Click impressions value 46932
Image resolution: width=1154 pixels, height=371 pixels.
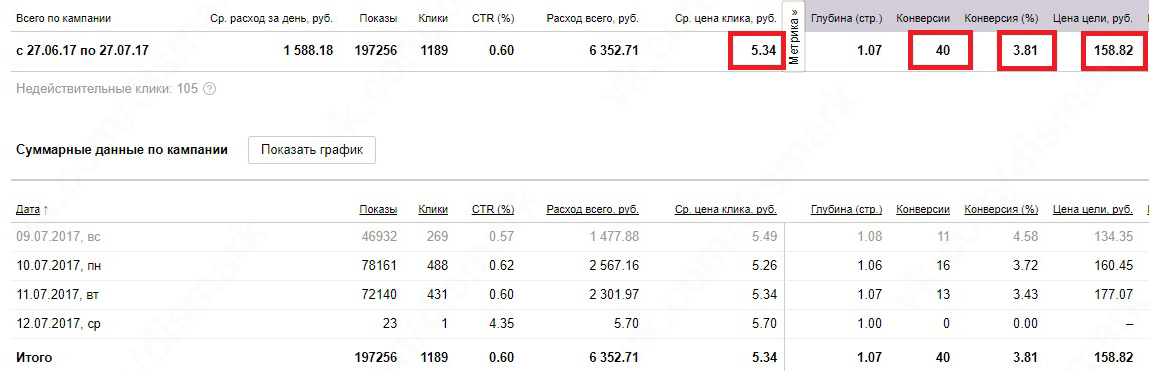380,237
